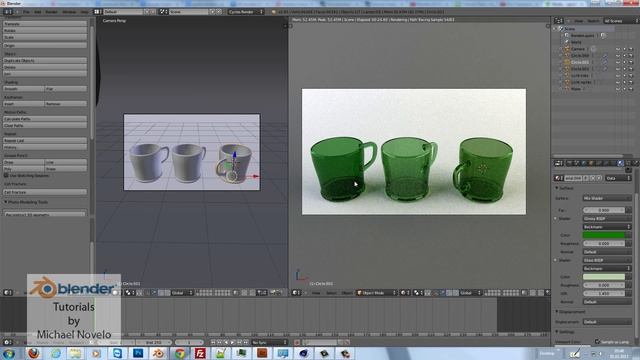
Task: Open Firefox from the taskbar
Action: [34, 353]
